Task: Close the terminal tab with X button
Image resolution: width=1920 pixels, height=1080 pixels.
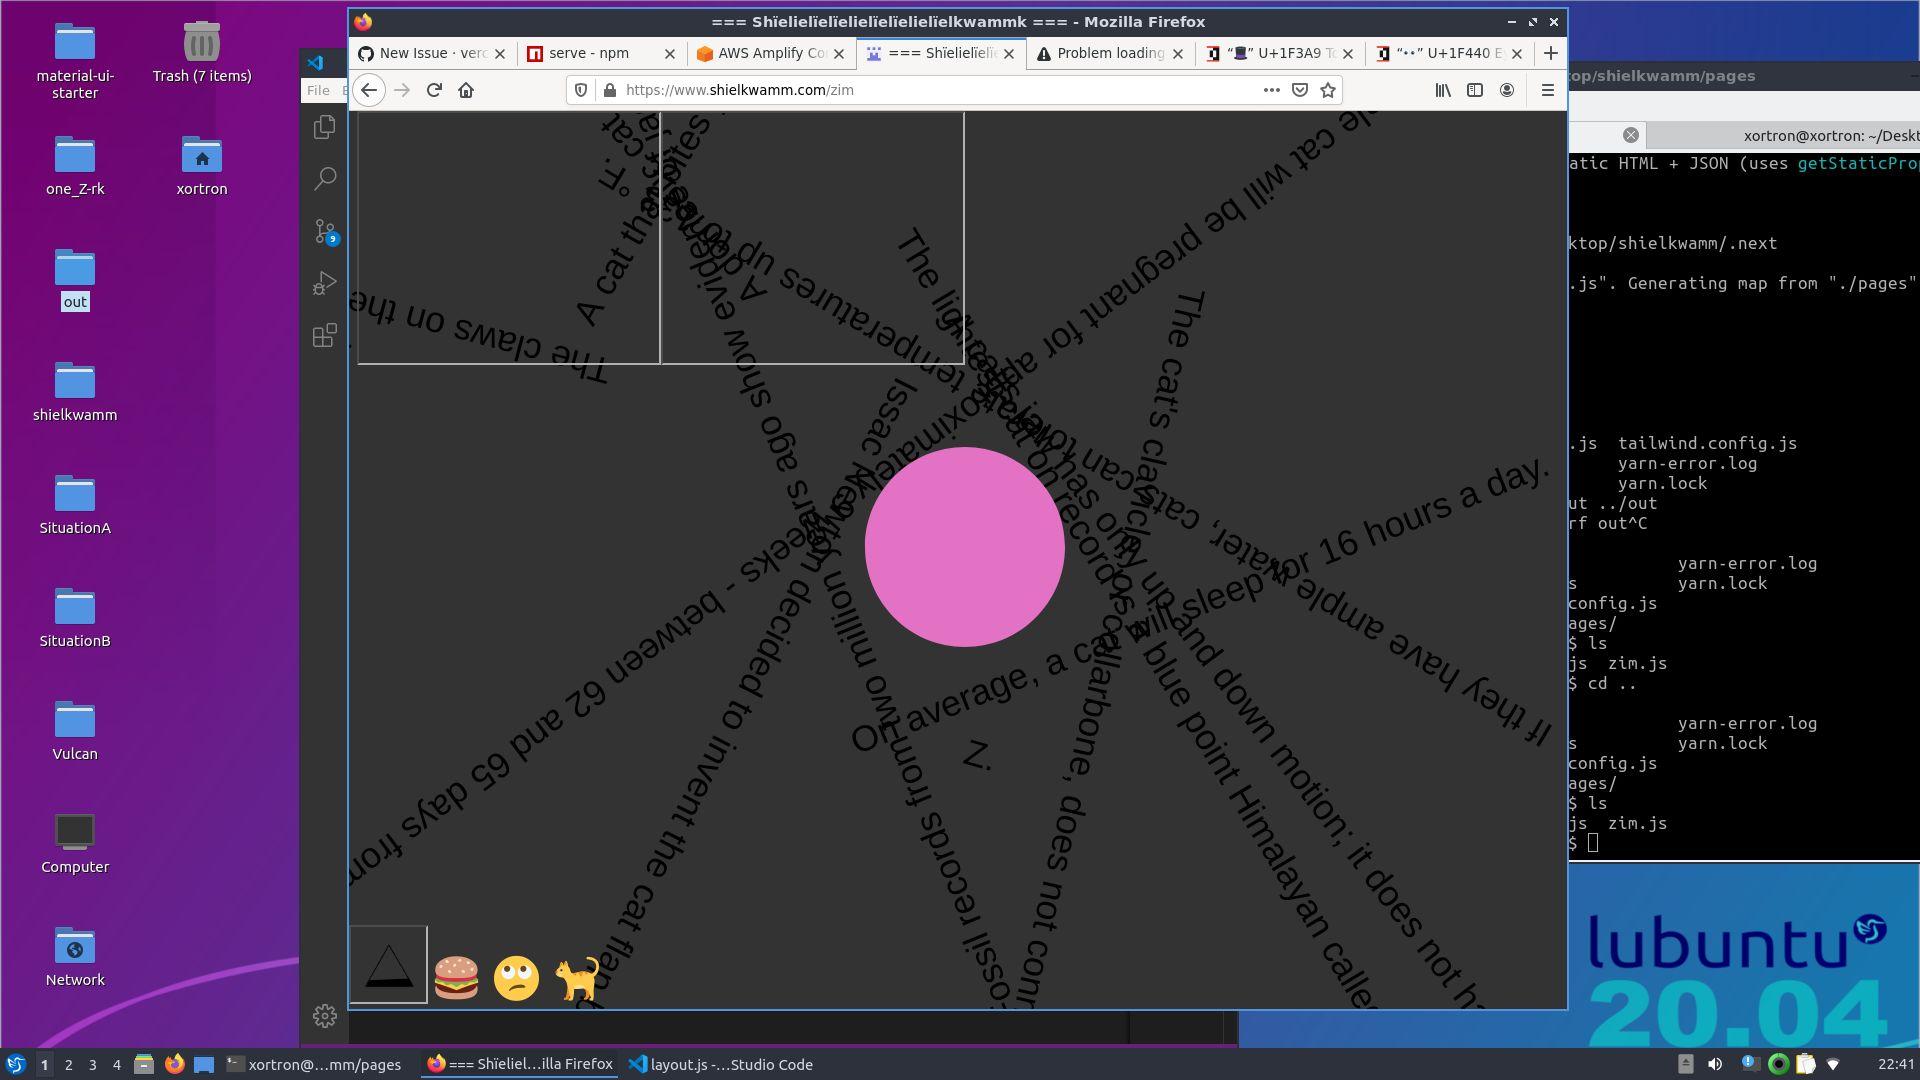Action: click(x=1631, y=135)
